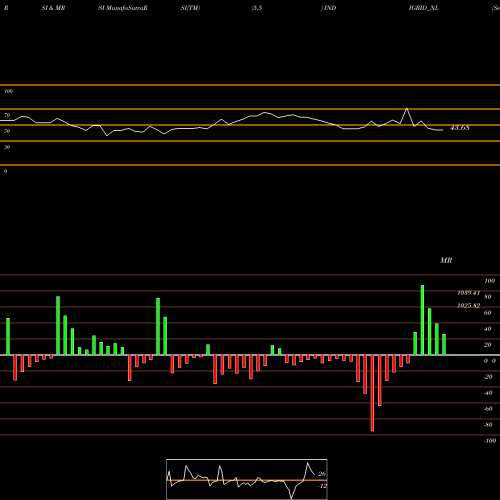Click the MR axis label -100
Image resolution: width=500 pixels, height=500 pixels.
tap(490, 441)
